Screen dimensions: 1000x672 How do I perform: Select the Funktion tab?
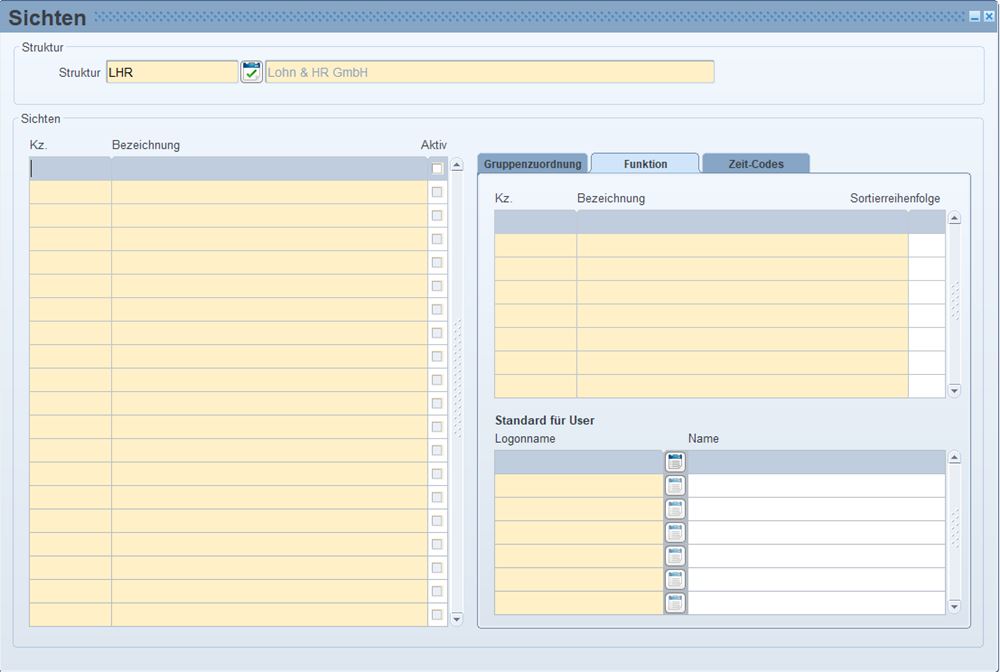tap(645, 164)
